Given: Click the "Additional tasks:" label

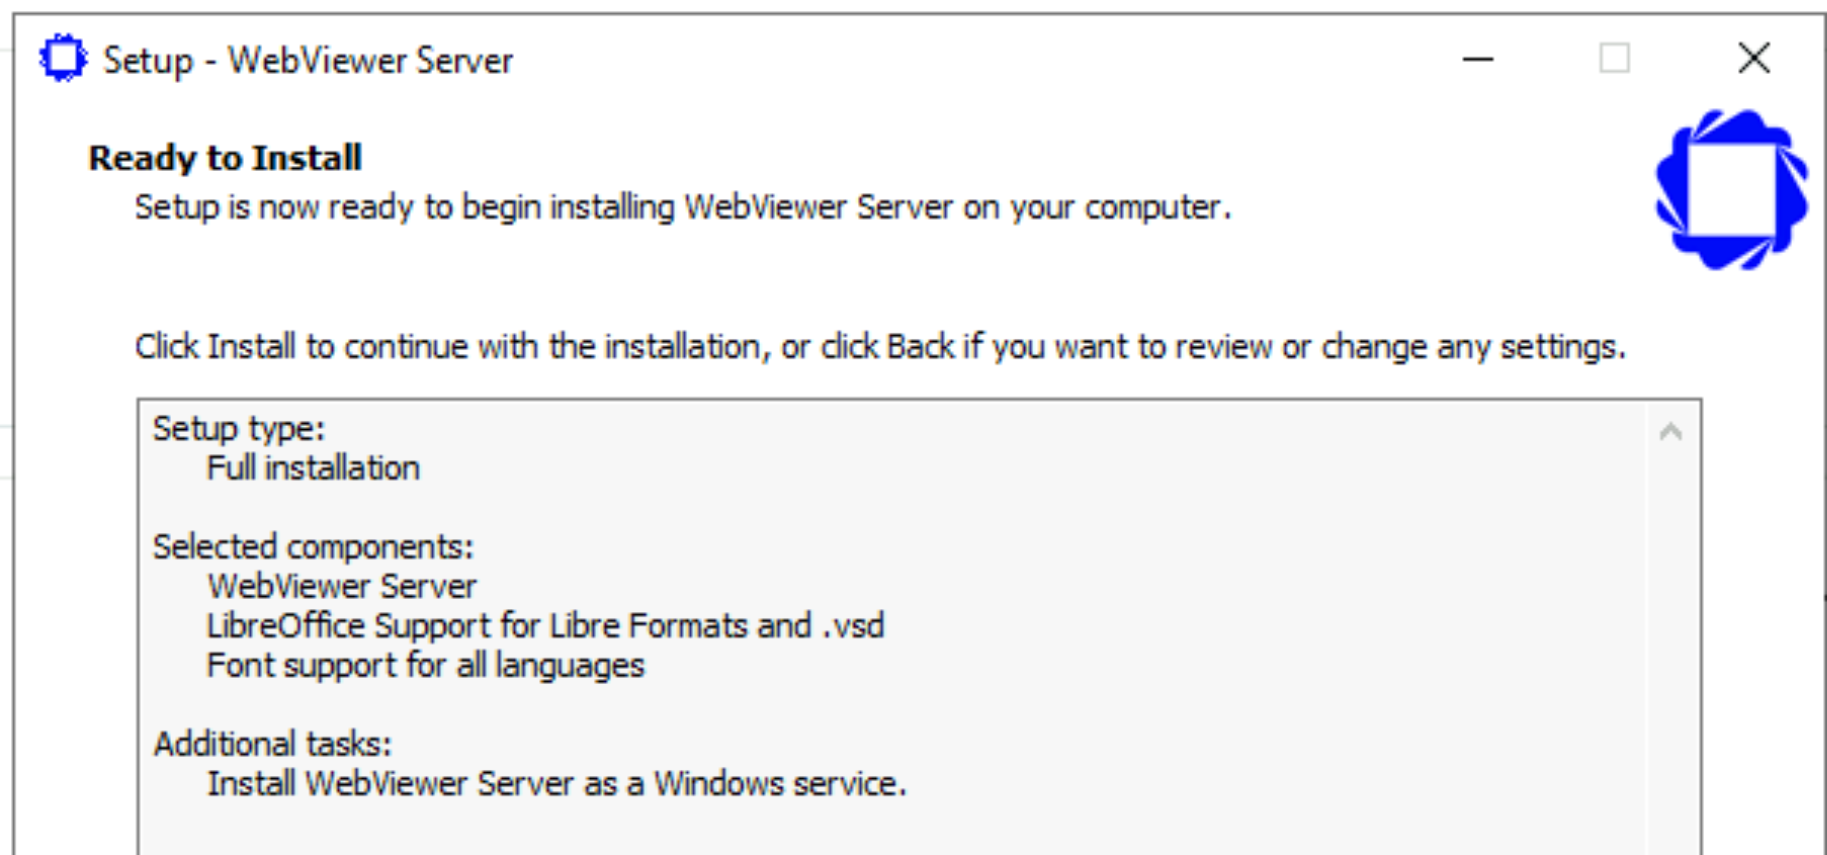Looking at the screenshot, I should coord(272,744).
